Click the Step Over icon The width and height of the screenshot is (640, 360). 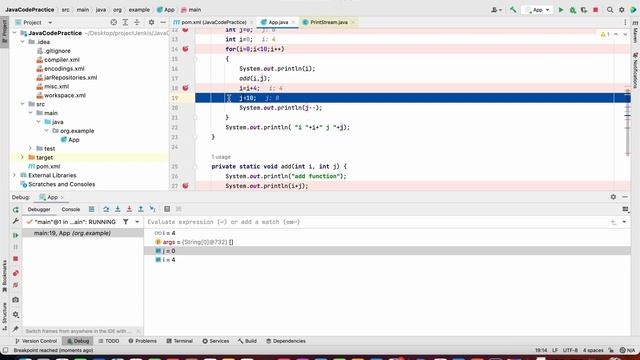(106, 209)
